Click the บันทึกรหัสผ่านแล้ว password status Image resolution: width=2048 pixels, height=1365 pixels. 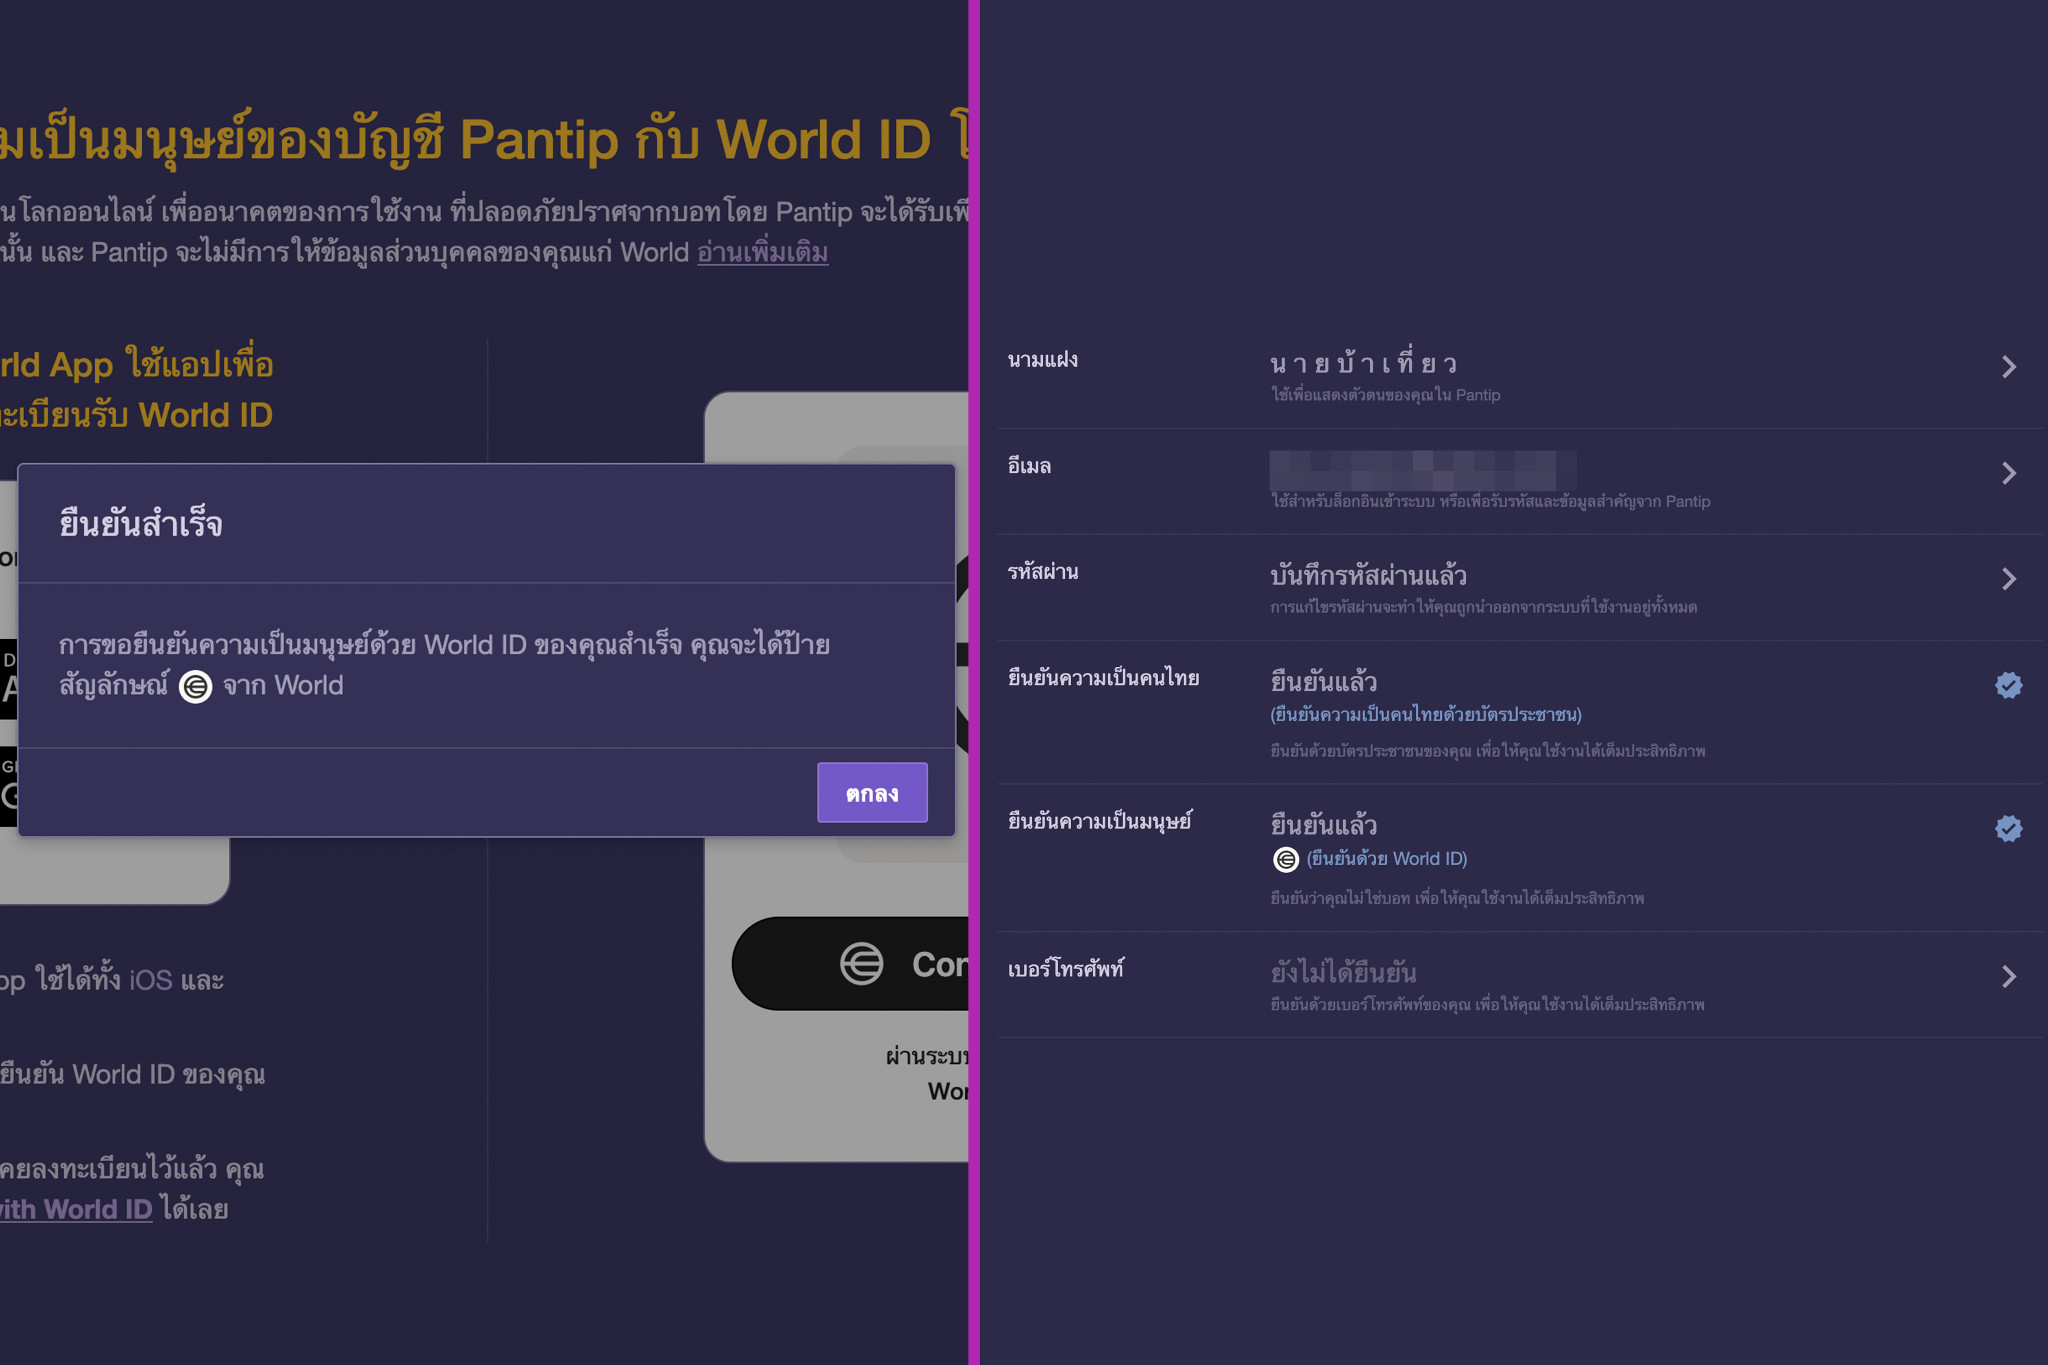tap(1367, 576)
